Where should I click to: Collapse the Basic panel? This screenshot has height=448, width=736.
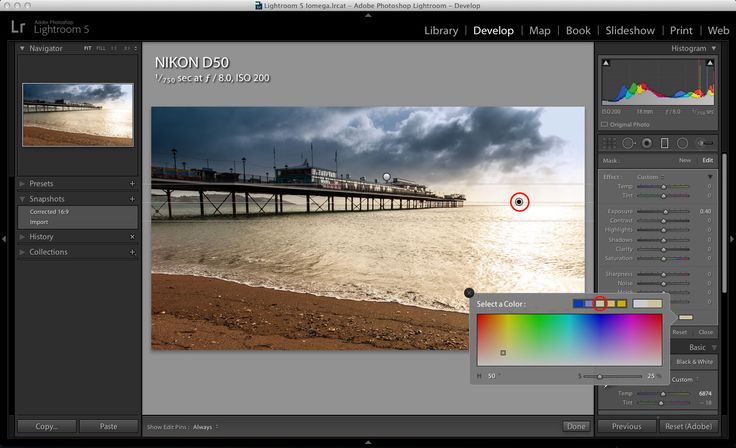pyautogui.click(x=713, y=348)
